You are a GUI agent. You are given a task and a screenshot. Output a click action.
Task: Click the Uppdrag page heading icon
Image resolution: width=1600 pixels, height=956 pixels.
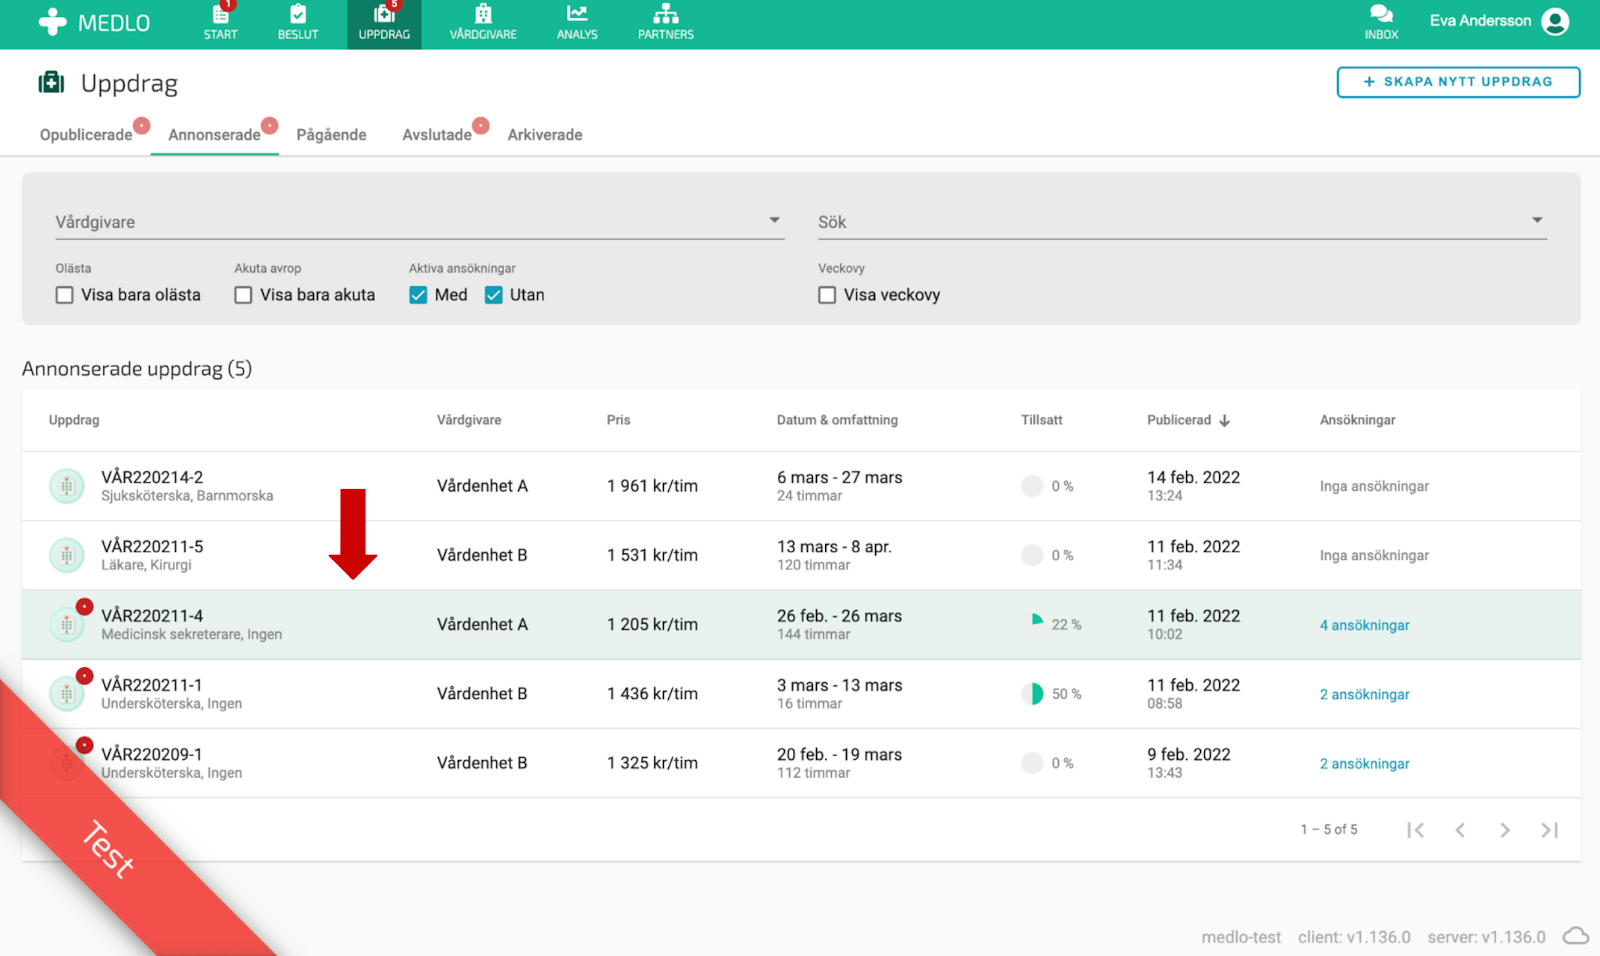click(51, 82)
